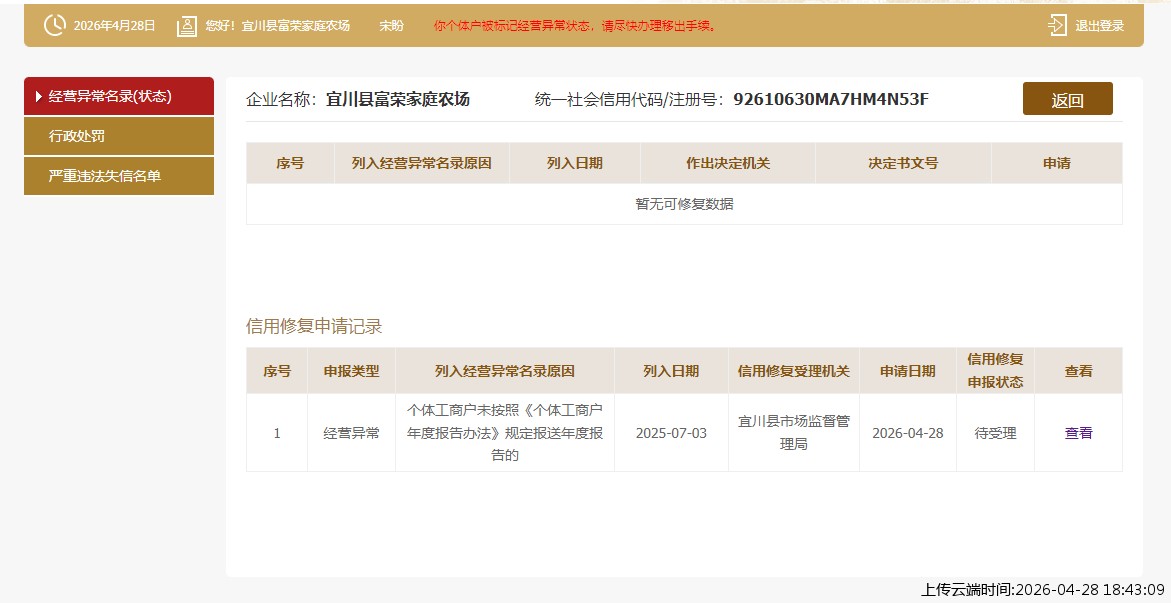Click the 申请 column header
The image size is (1171, 603).
(x=1056, y=163)
